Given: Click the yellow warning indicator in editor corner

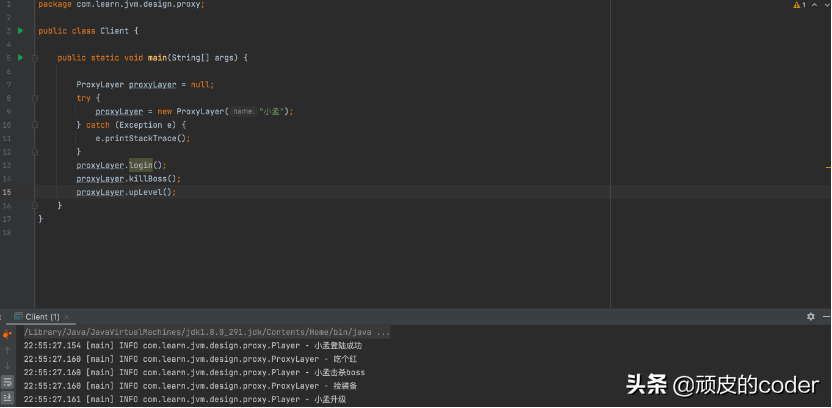Looking at the screenshot, I should [797, 5].
